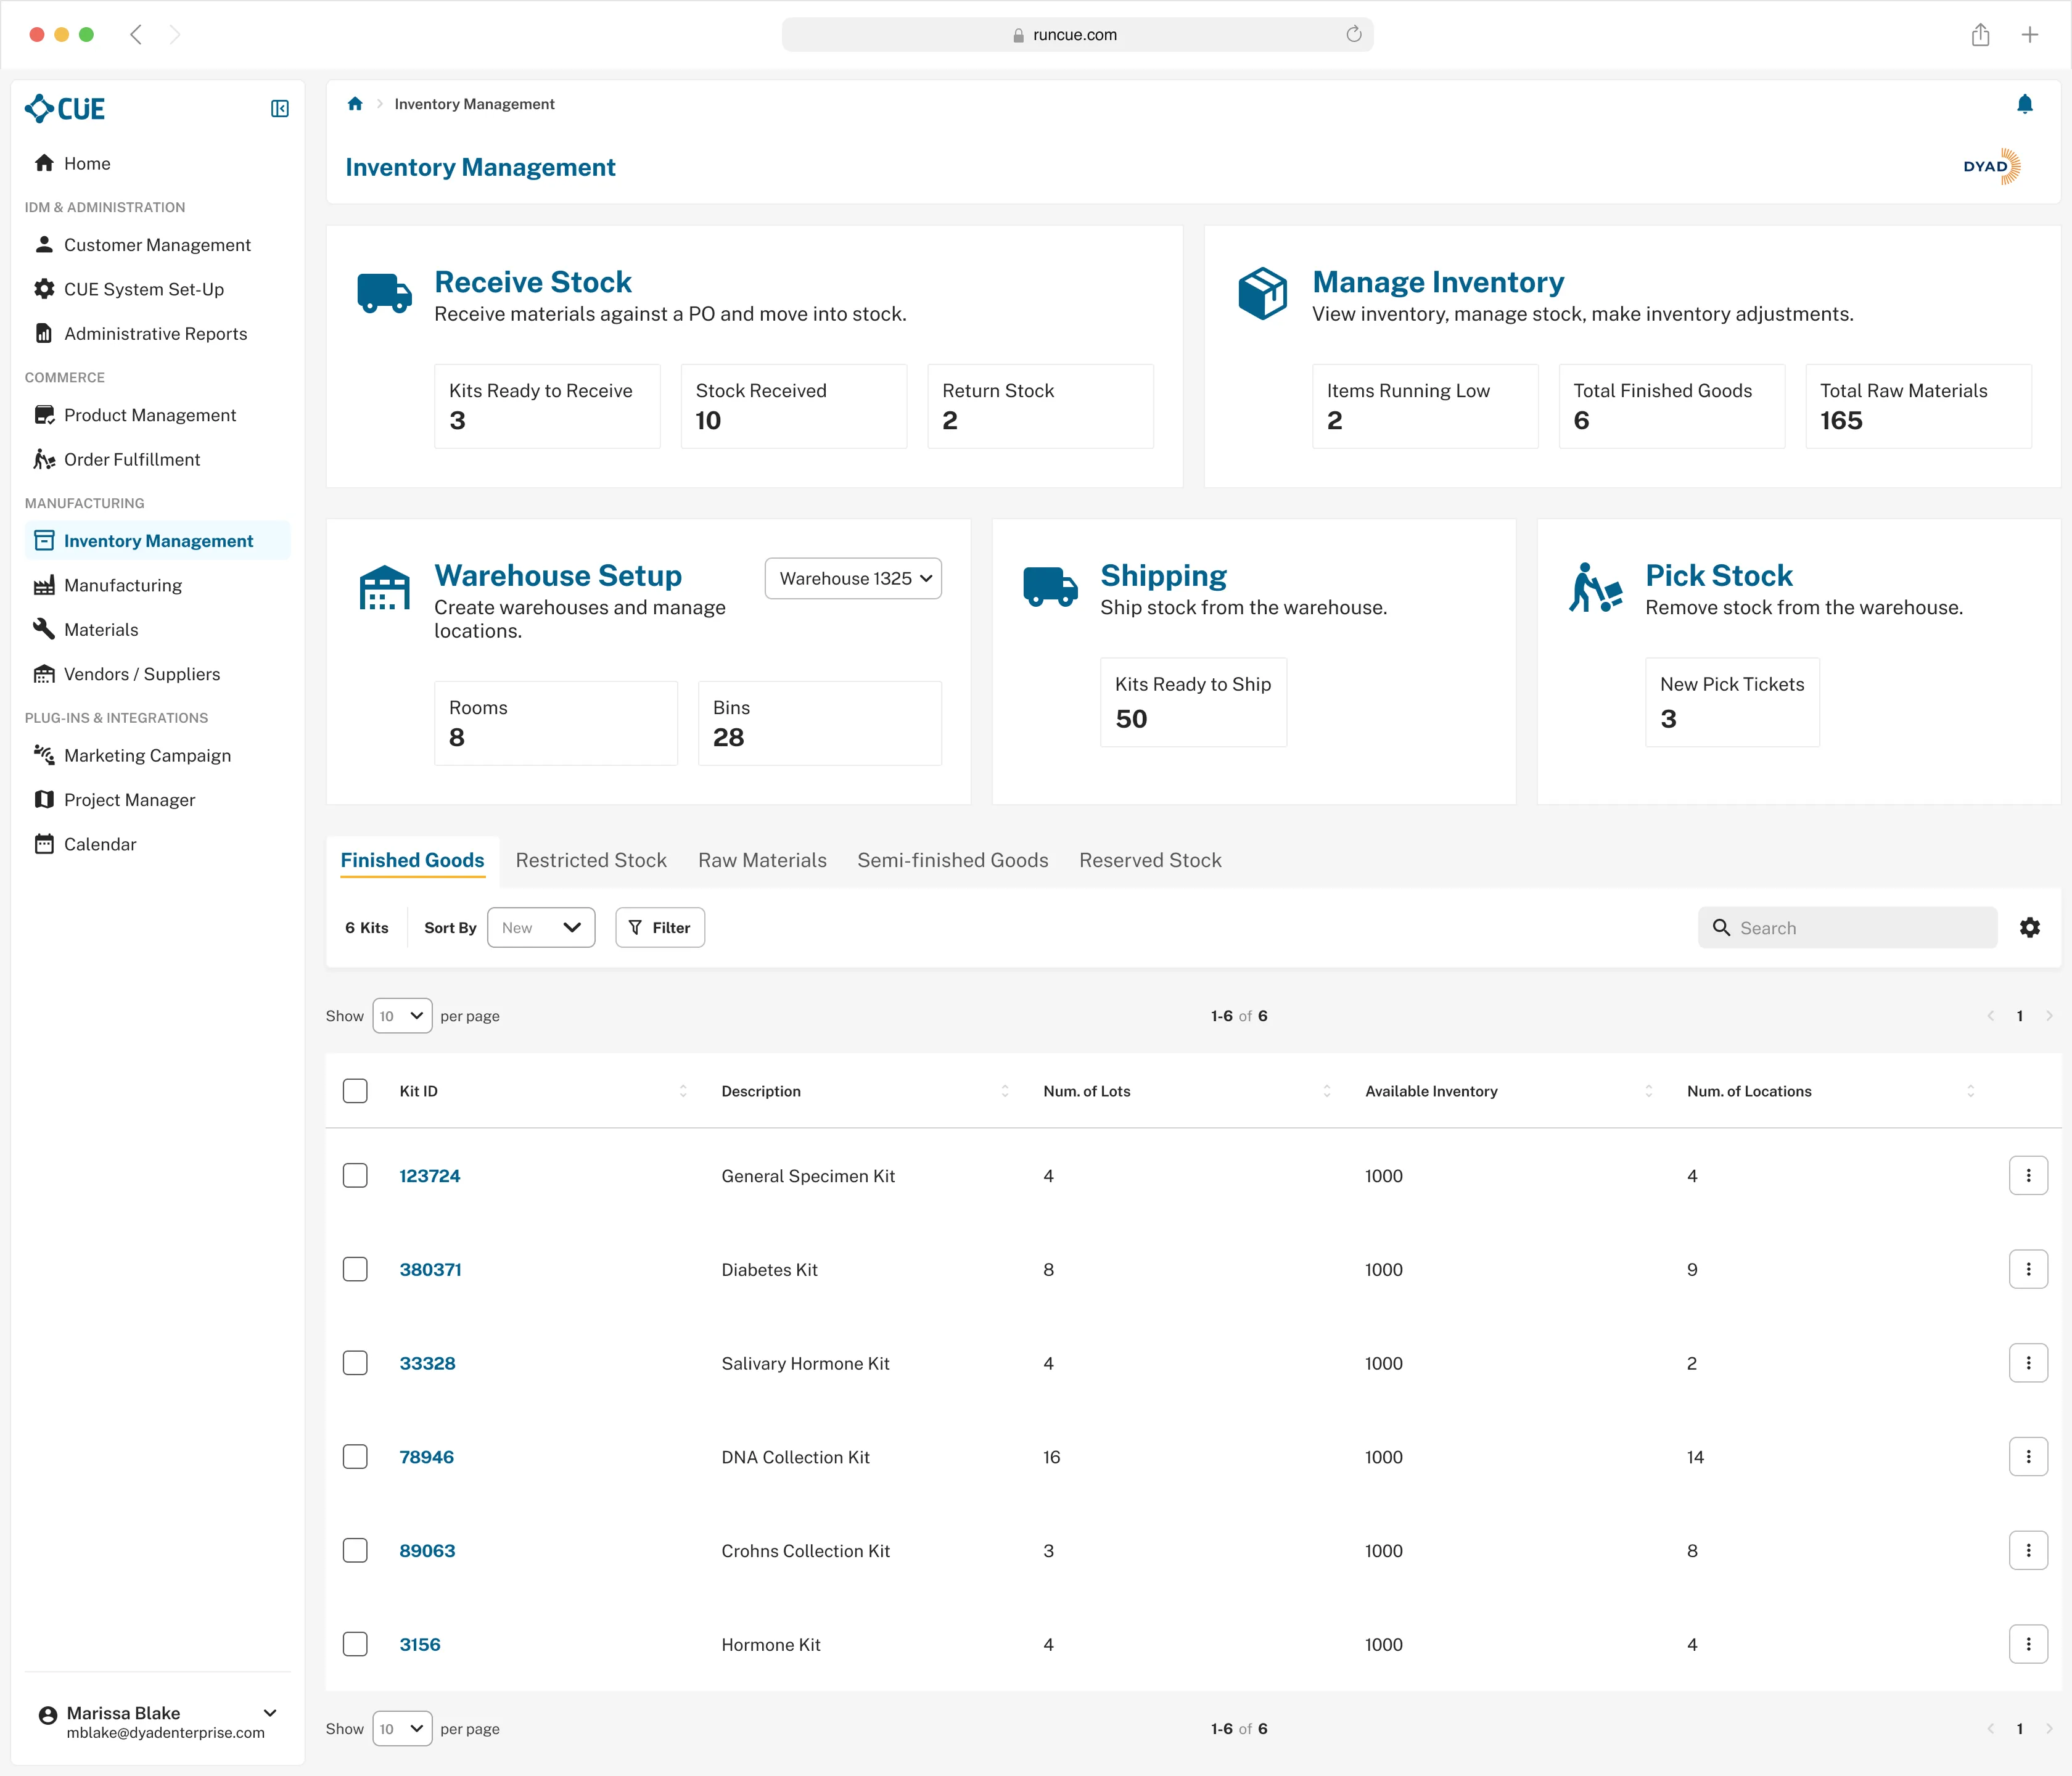Screen dimensions: 2072x1776
Task: Click the Filter button
Action: pyautogui.click(x=660, y=927)
